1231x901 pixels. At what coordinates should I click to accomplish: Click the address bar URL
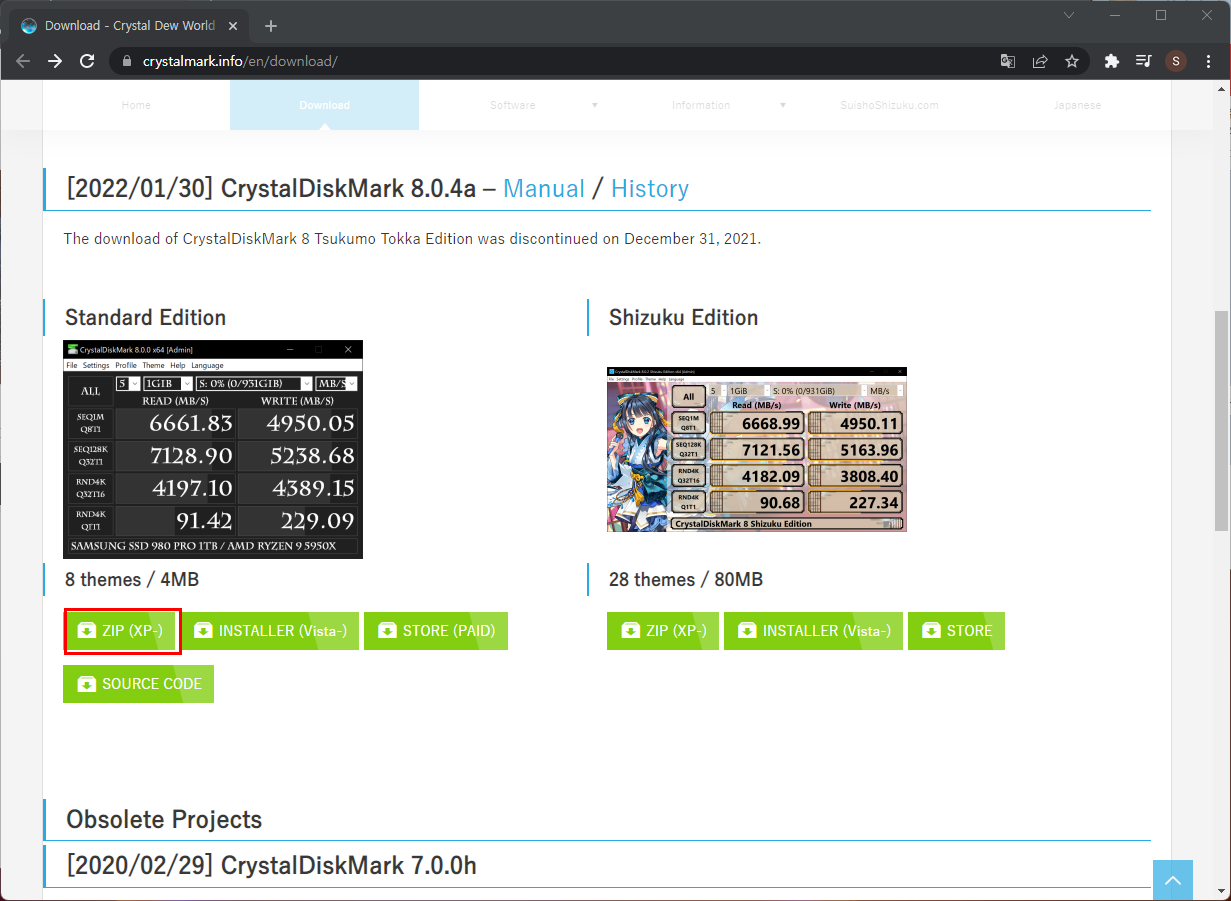tap(240, 61)
